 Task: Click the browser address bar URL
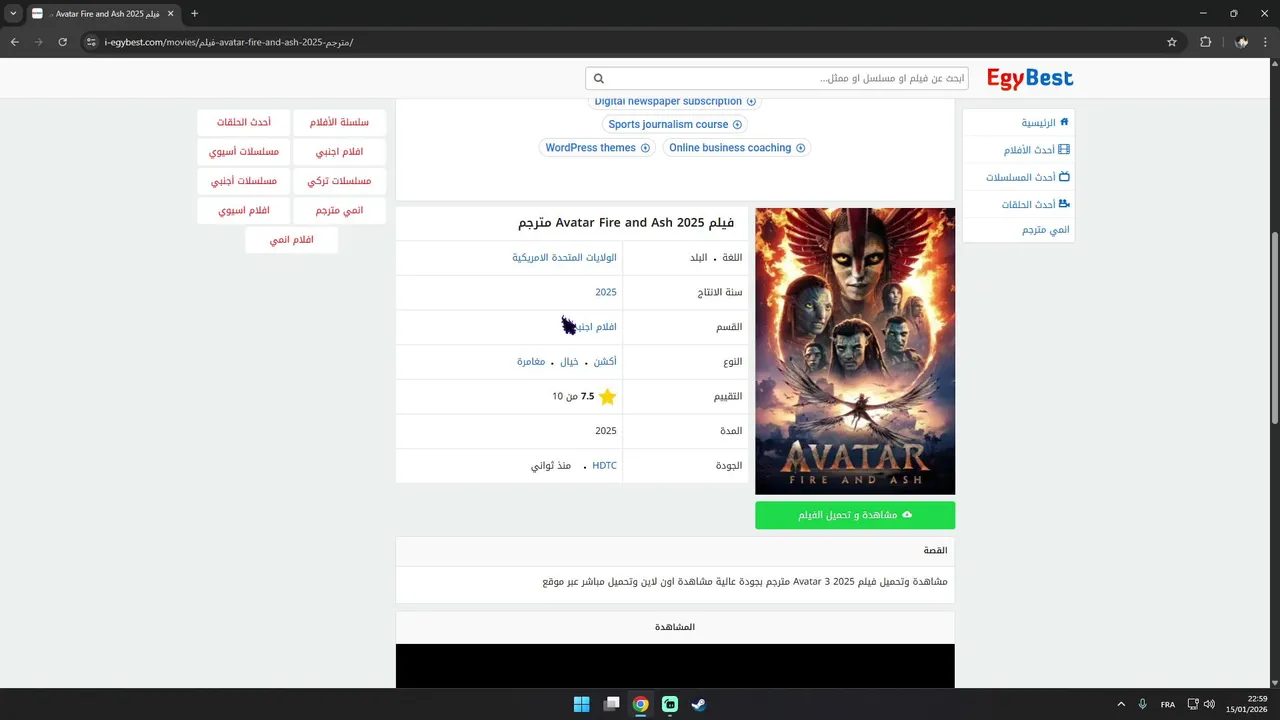click(230, 42)
